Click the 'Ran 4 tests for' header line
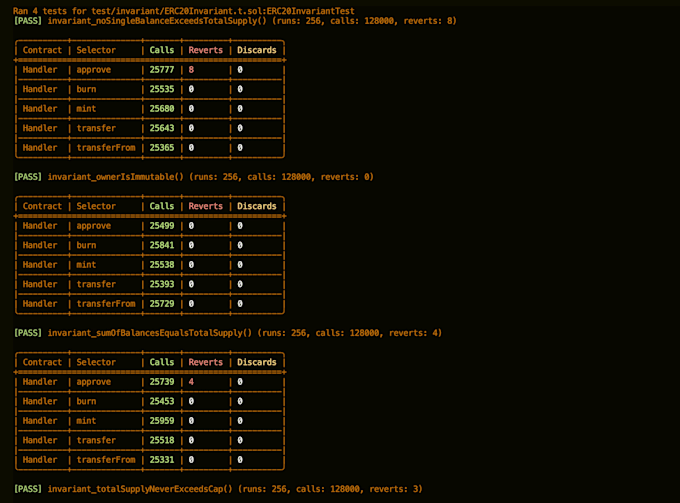This screenshot has height=503, width=680. pos(184,11)
